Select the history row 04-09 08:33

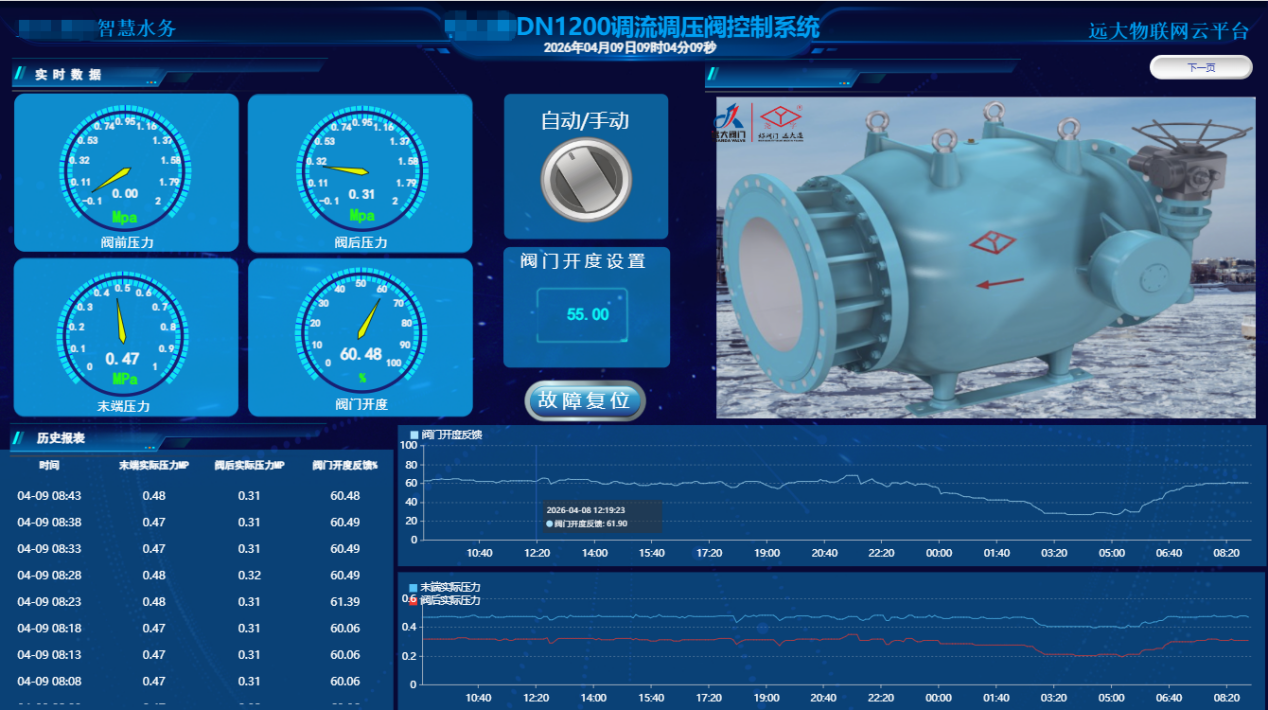click(197, 549)
